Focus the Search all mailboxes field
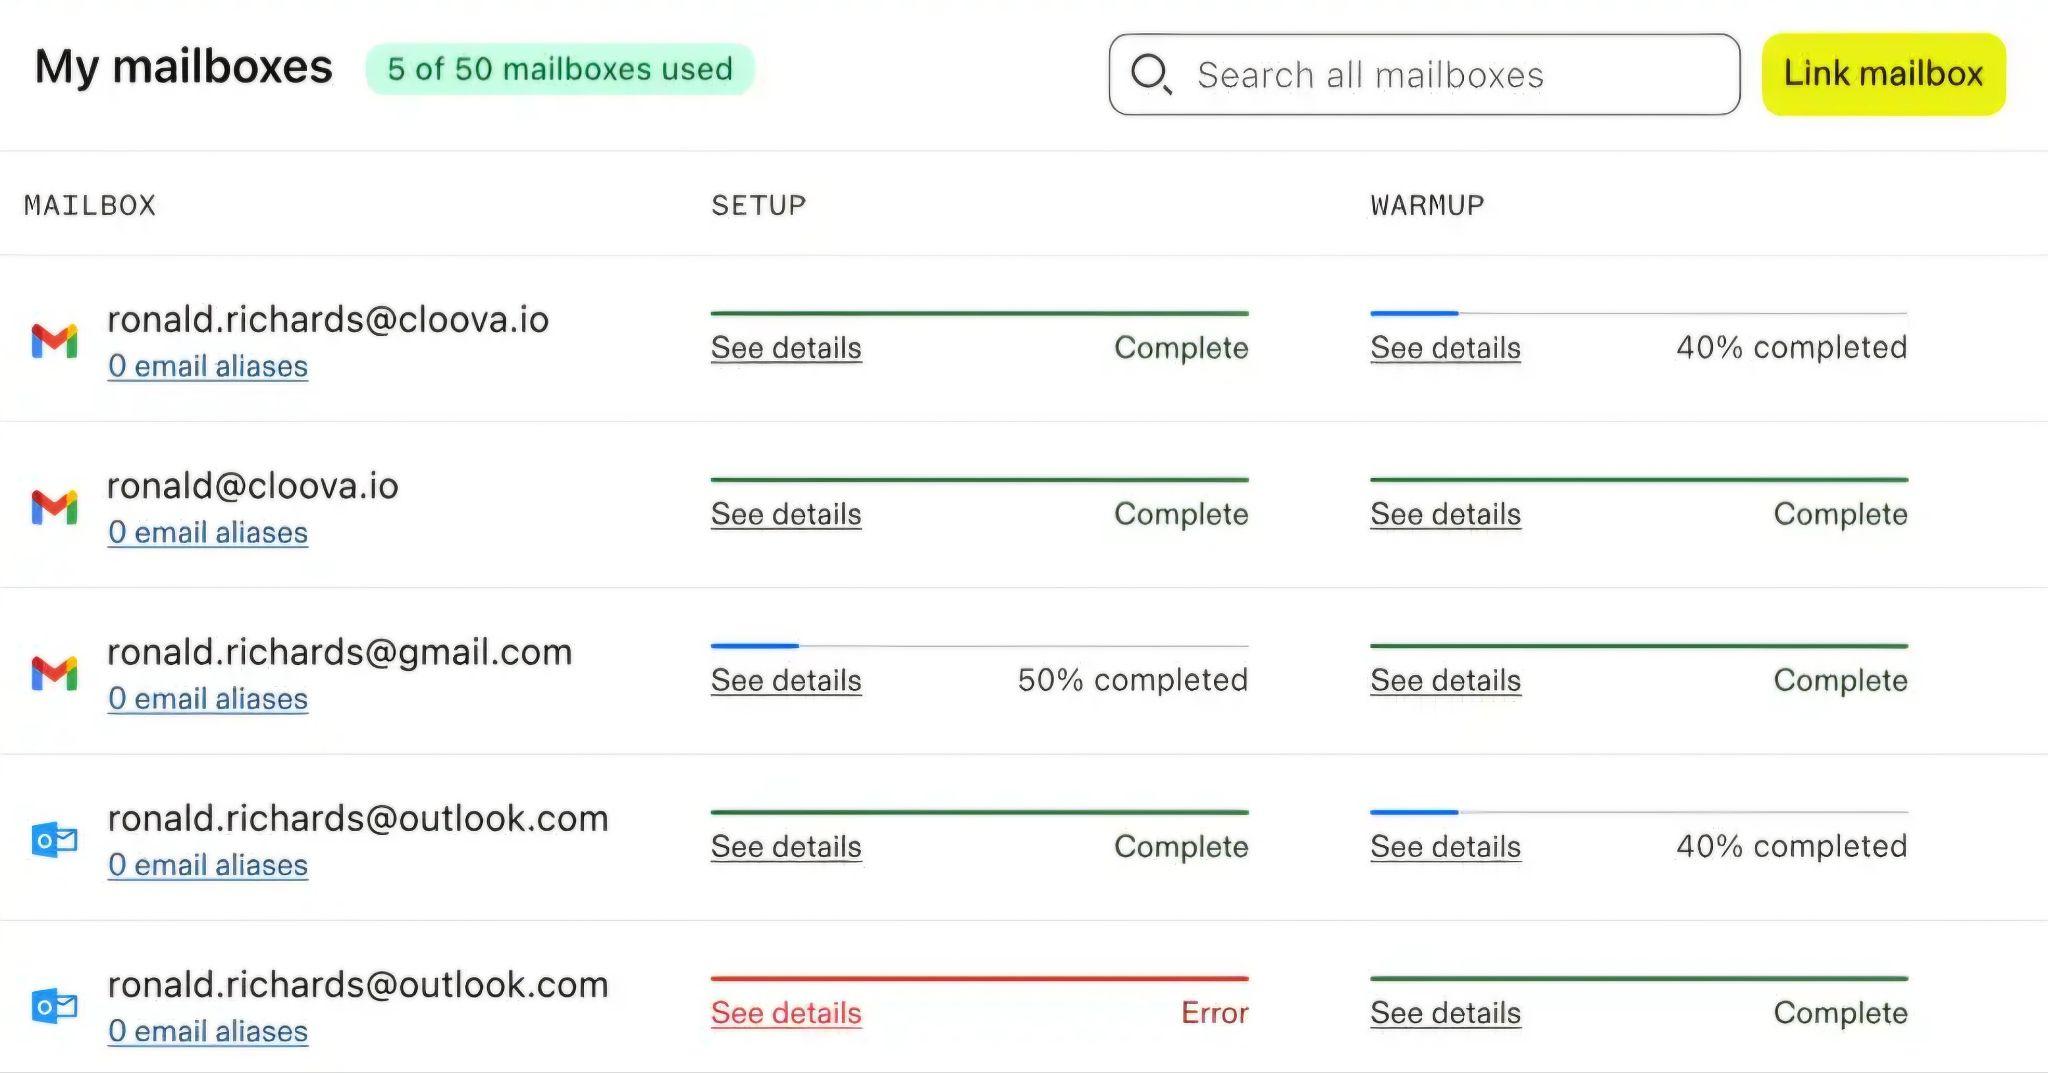The height and width of the screenshot is (1073, 2048). [x=1424, y=74]
